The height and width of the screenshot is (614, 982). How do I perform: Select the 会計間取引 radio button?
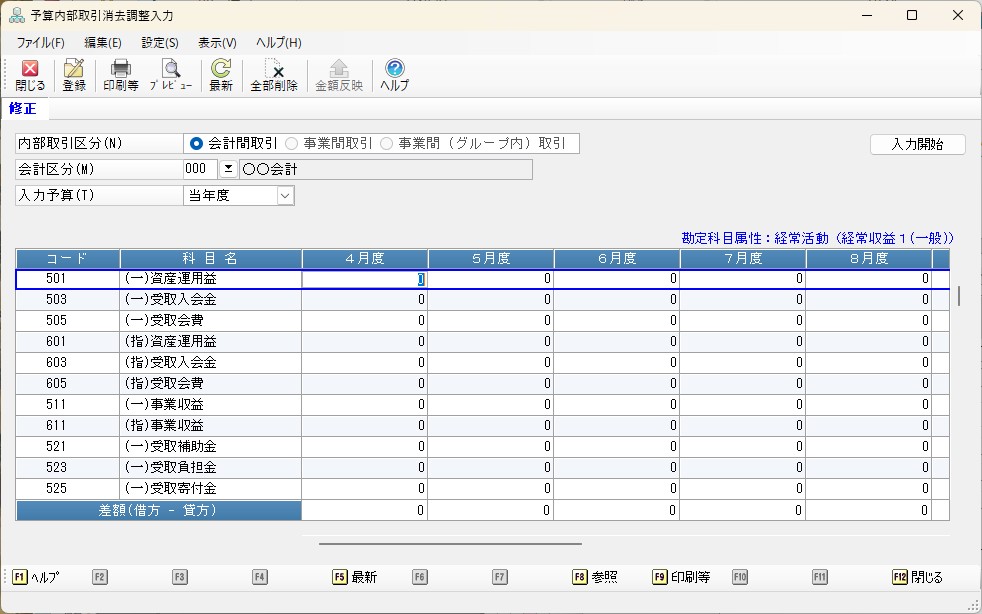click(197, 144)
